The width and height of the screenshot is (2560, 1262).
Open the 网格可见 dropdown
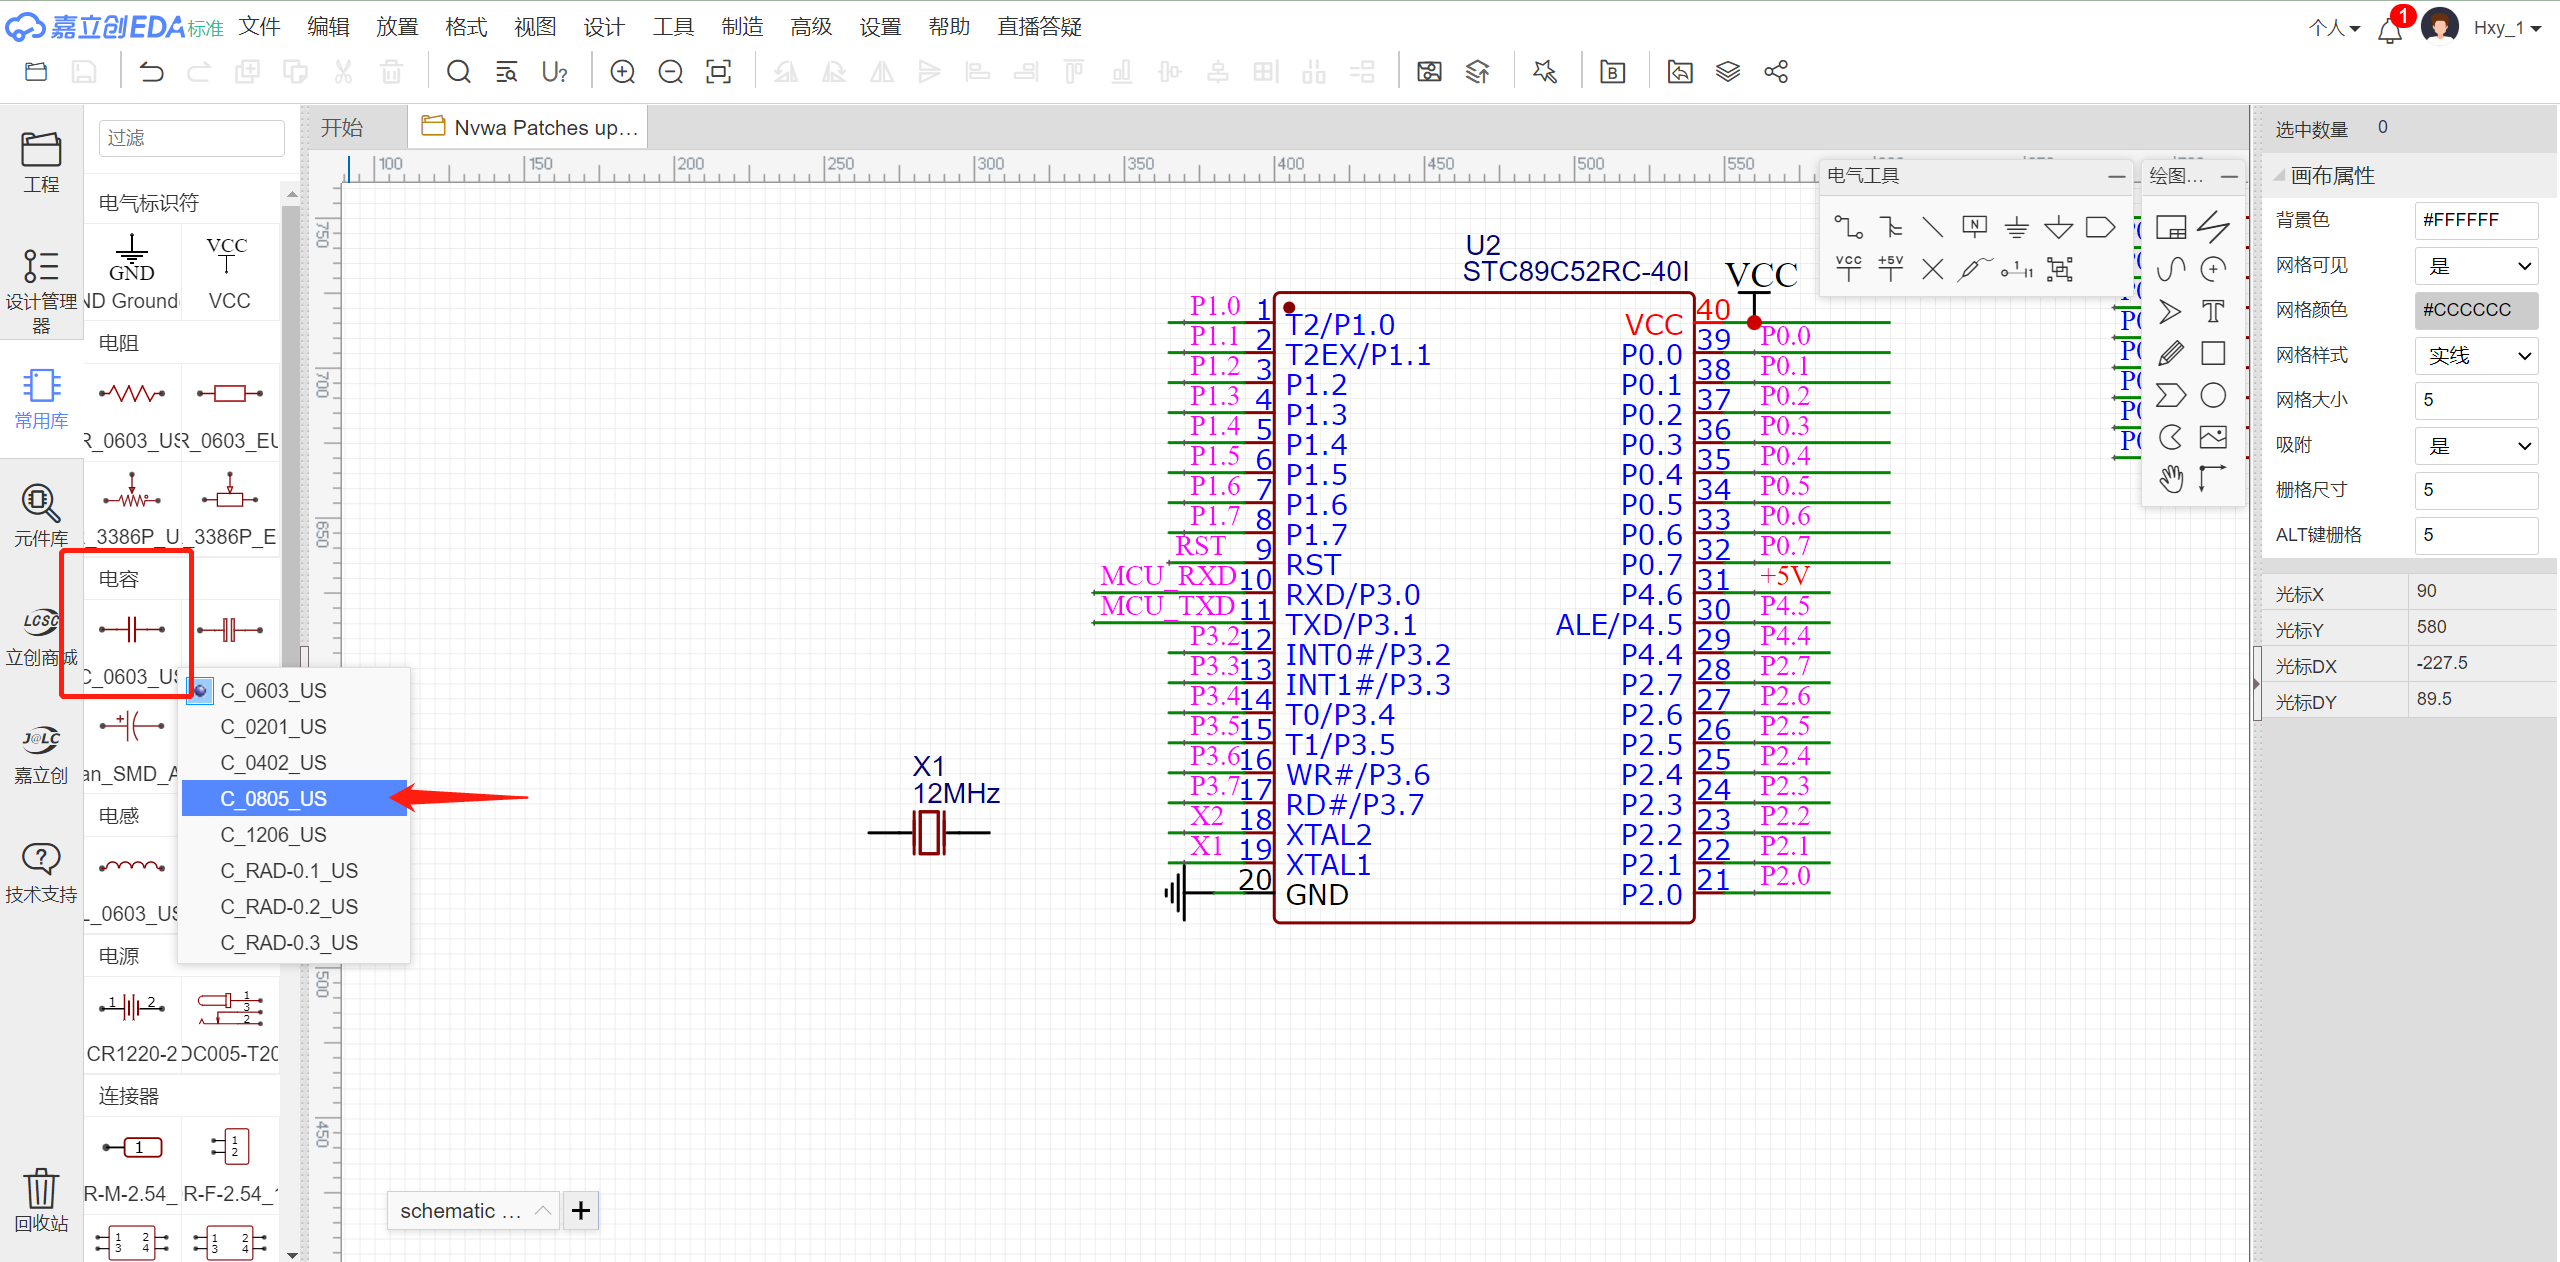(x=2476, y=266)
